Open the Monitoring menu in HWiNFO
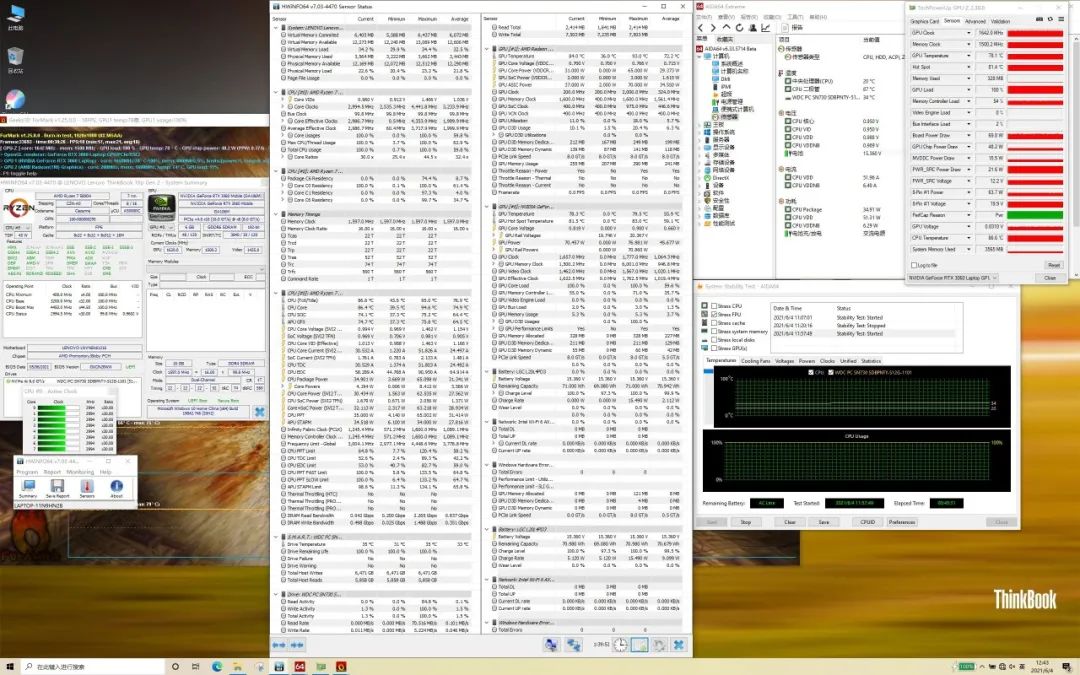 point(80,471)
